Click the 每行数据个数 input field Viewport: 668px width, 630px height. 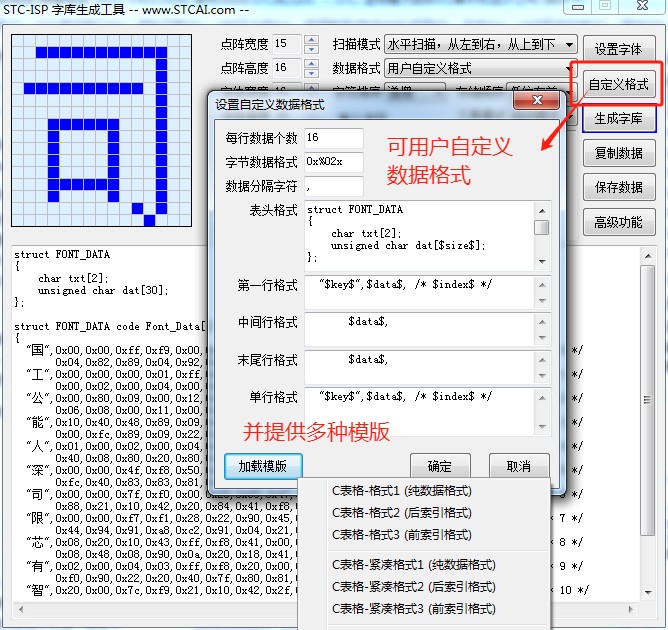click(x=334, y=138)
